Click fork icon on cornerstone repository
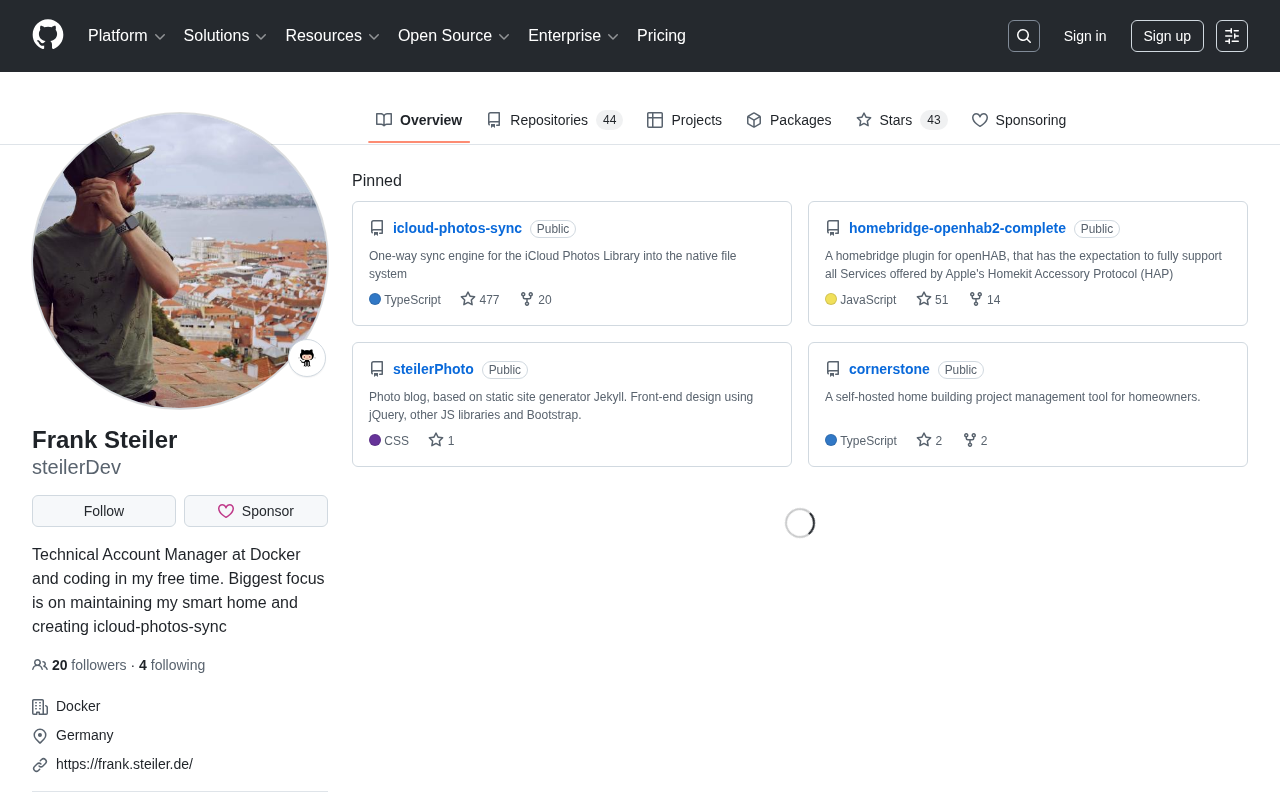 (x=970, y=440)
